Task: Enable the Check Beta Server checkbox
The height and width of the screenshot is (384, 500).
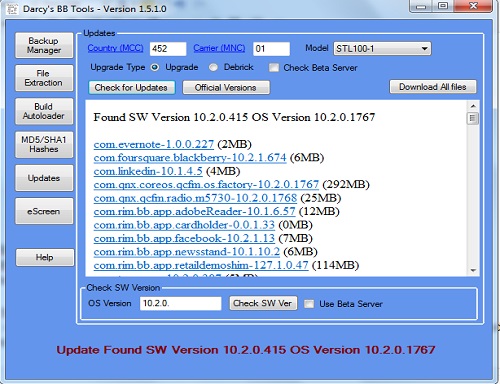Action: point(274,68)
